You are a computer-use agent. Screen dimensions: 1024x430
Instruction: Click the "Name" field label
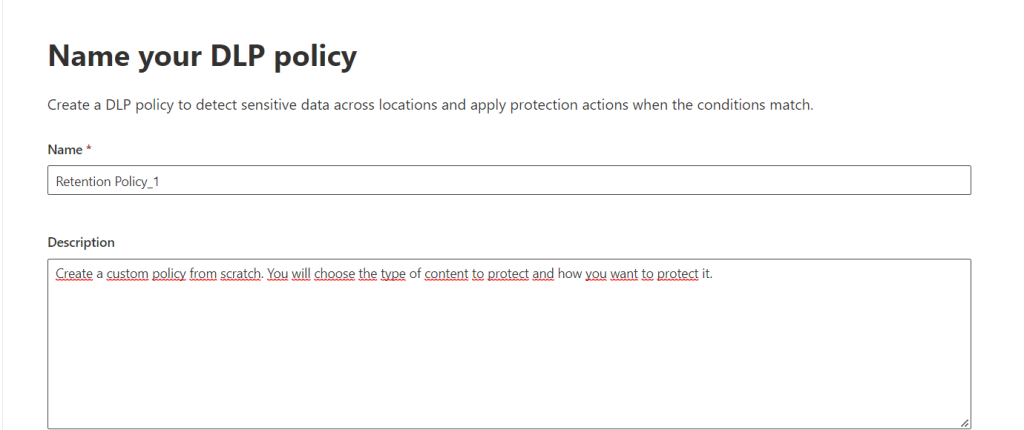pyautogui.click(x=63, y=149)
